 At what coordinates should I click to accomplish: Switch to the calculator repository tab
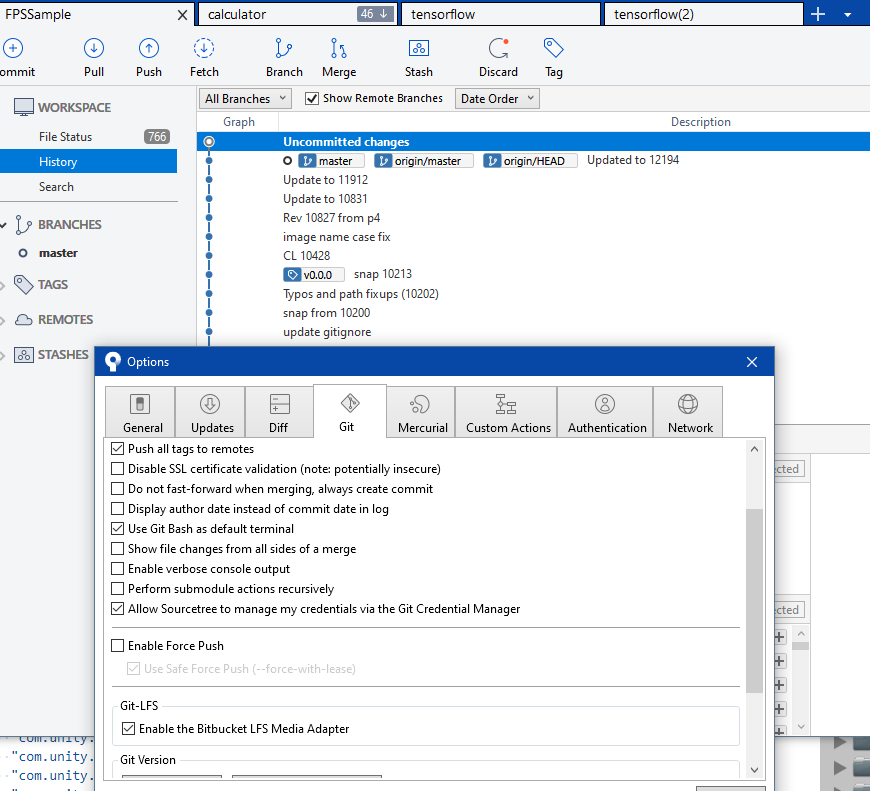[298, 14]
